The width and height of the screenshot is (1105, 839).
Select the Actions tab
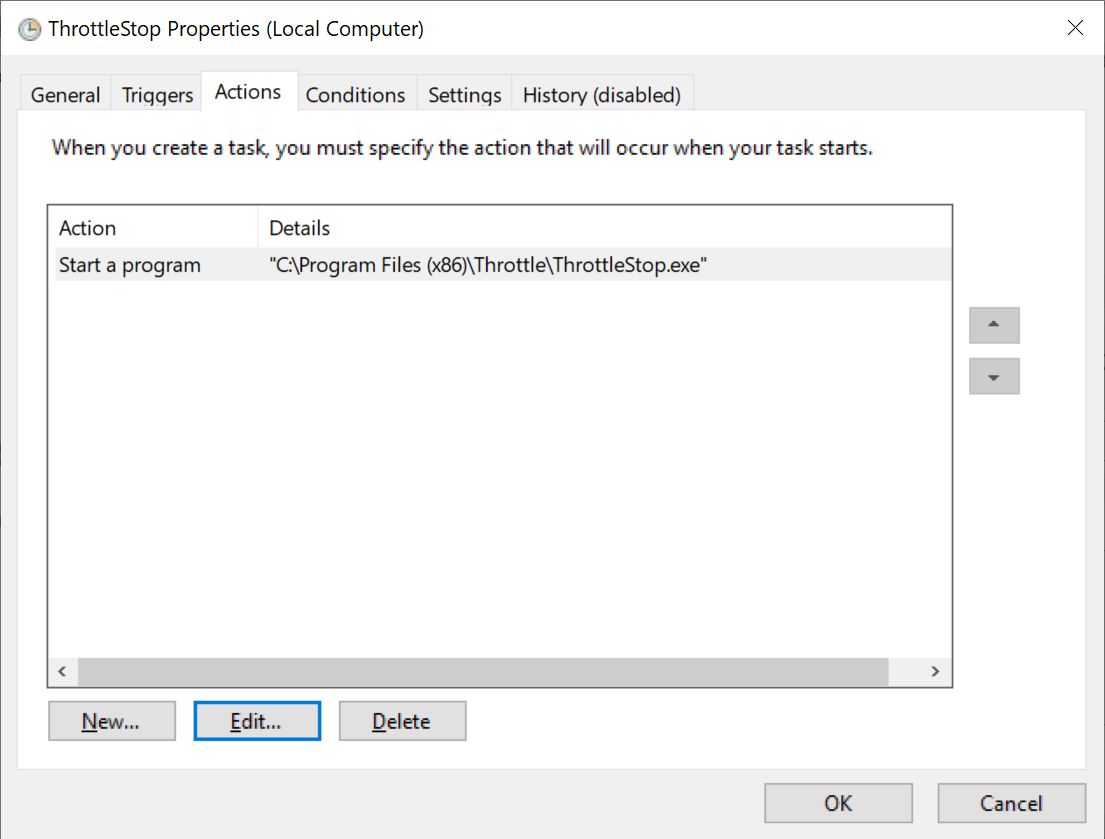pyautogui.click(x=248, y=92)
